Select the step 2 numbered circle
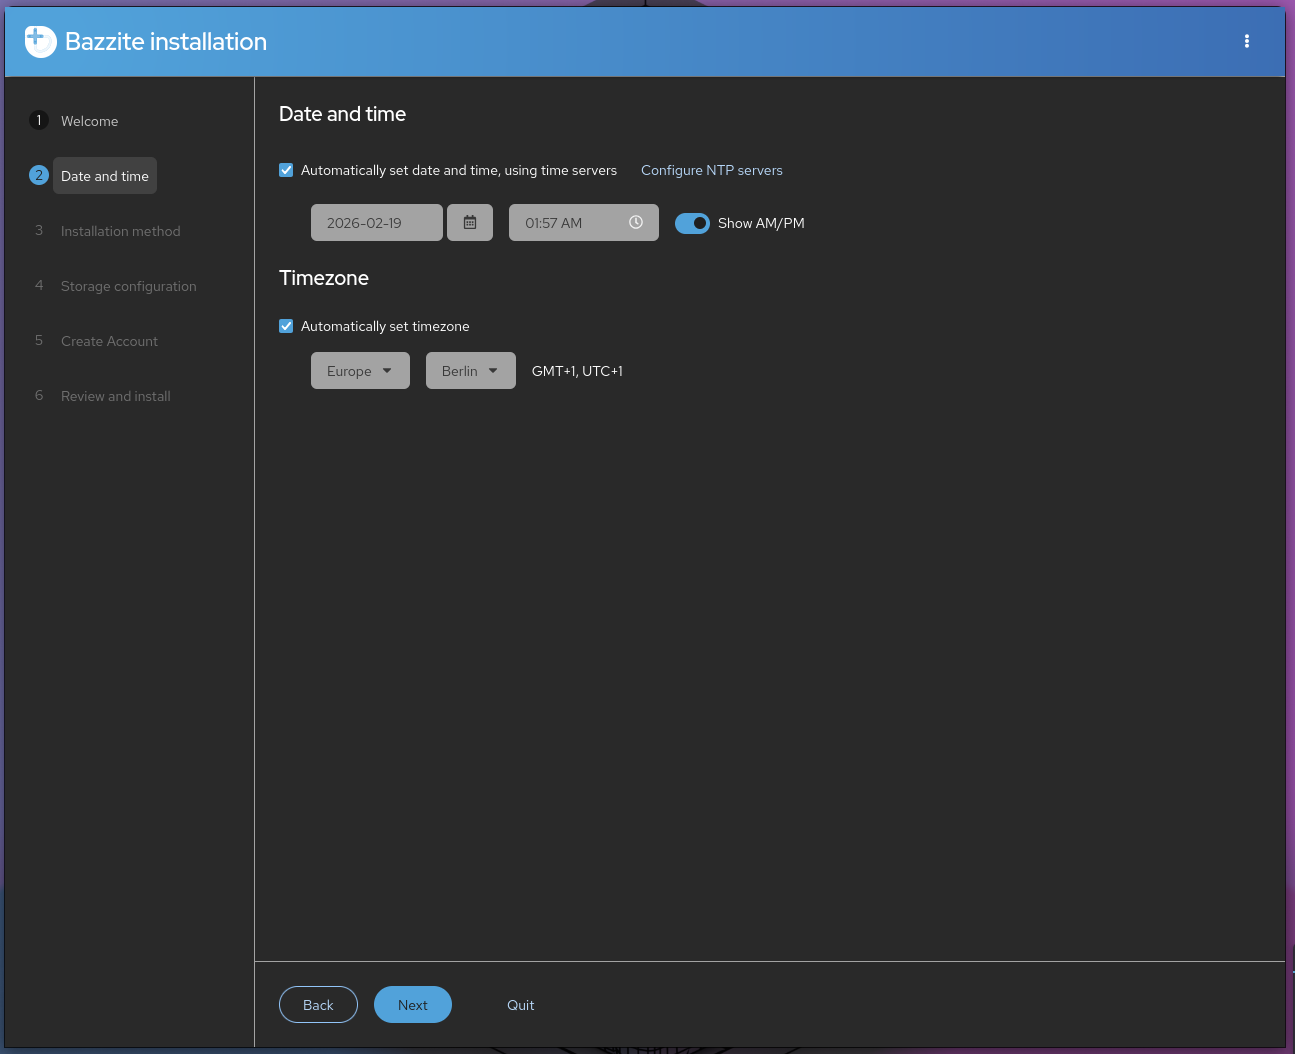This screenshot has height=1054, width=1295. [x=39, y=174]
